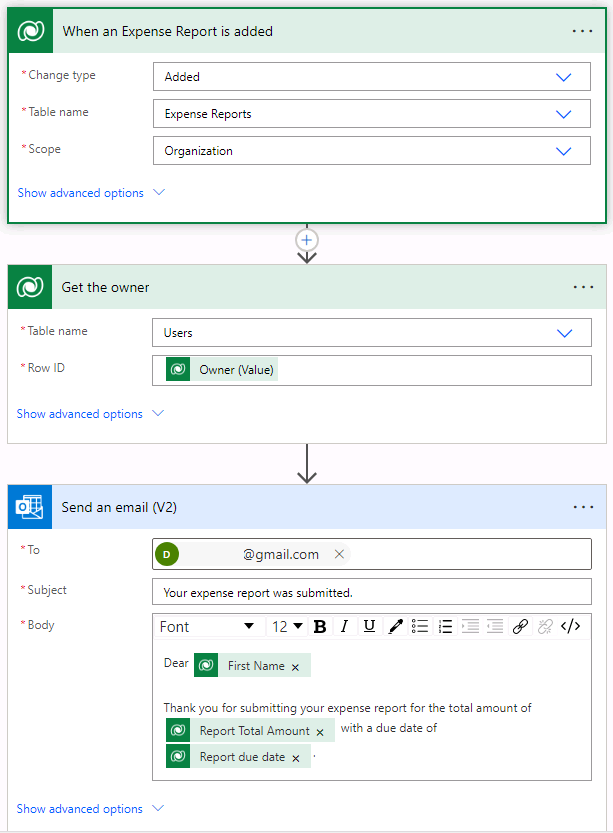Insert a hyperlink with the link icon
Screen dimensions: 613x833
pyautogui.click(x=520, y=626)
